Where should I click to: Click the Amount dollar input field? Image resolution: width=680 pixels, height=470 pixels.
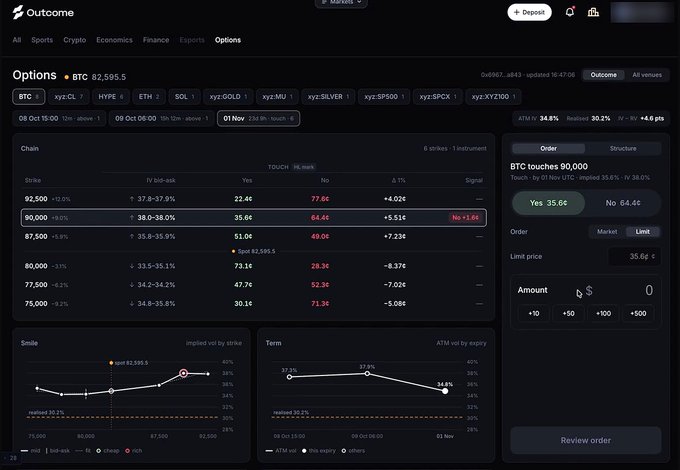618,290
